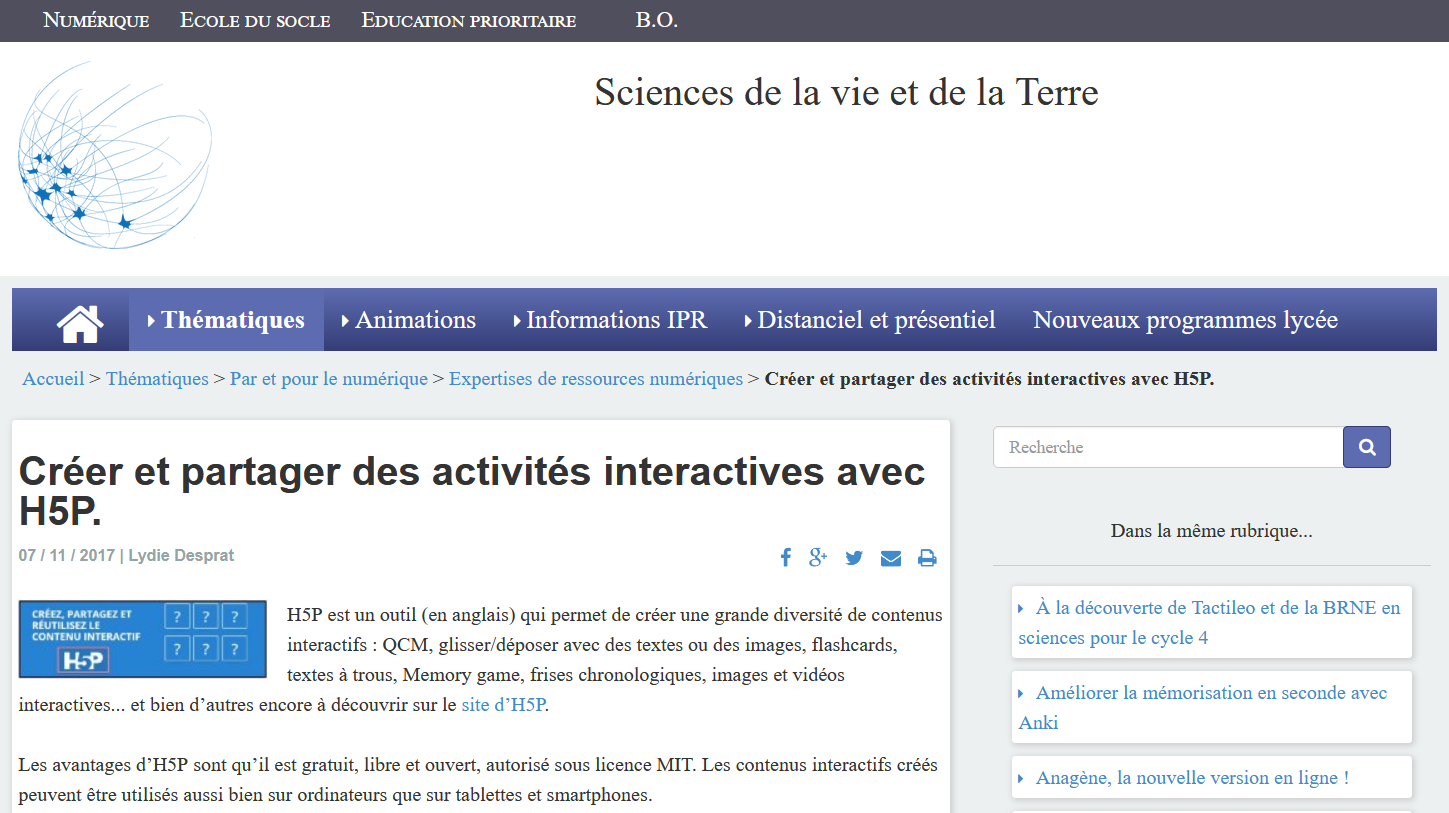Expand Distanciel et présentiel menu

(870, 320)
